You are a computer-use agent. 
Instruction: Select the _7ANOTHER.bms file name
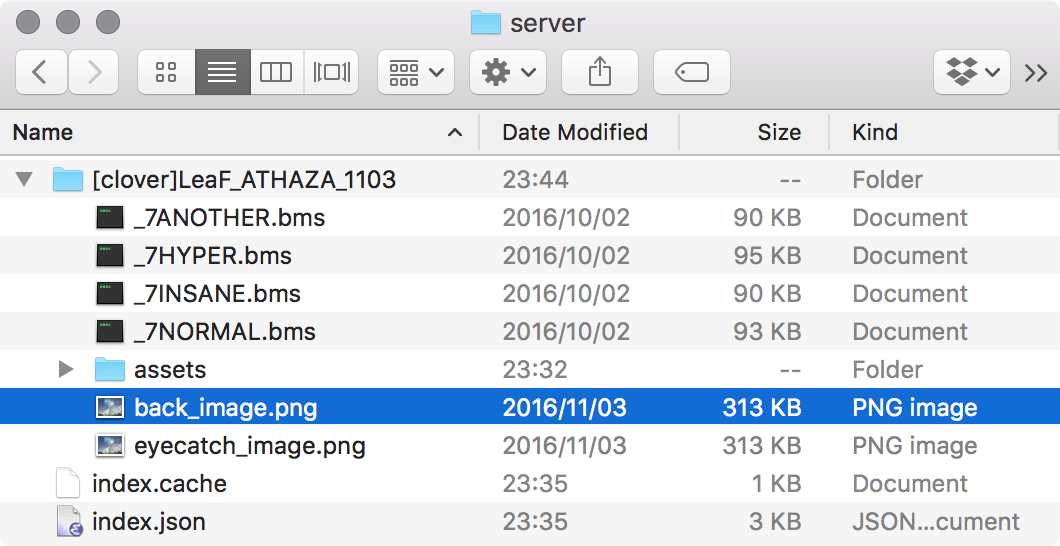pyautogui.click(x=229, y=218)
